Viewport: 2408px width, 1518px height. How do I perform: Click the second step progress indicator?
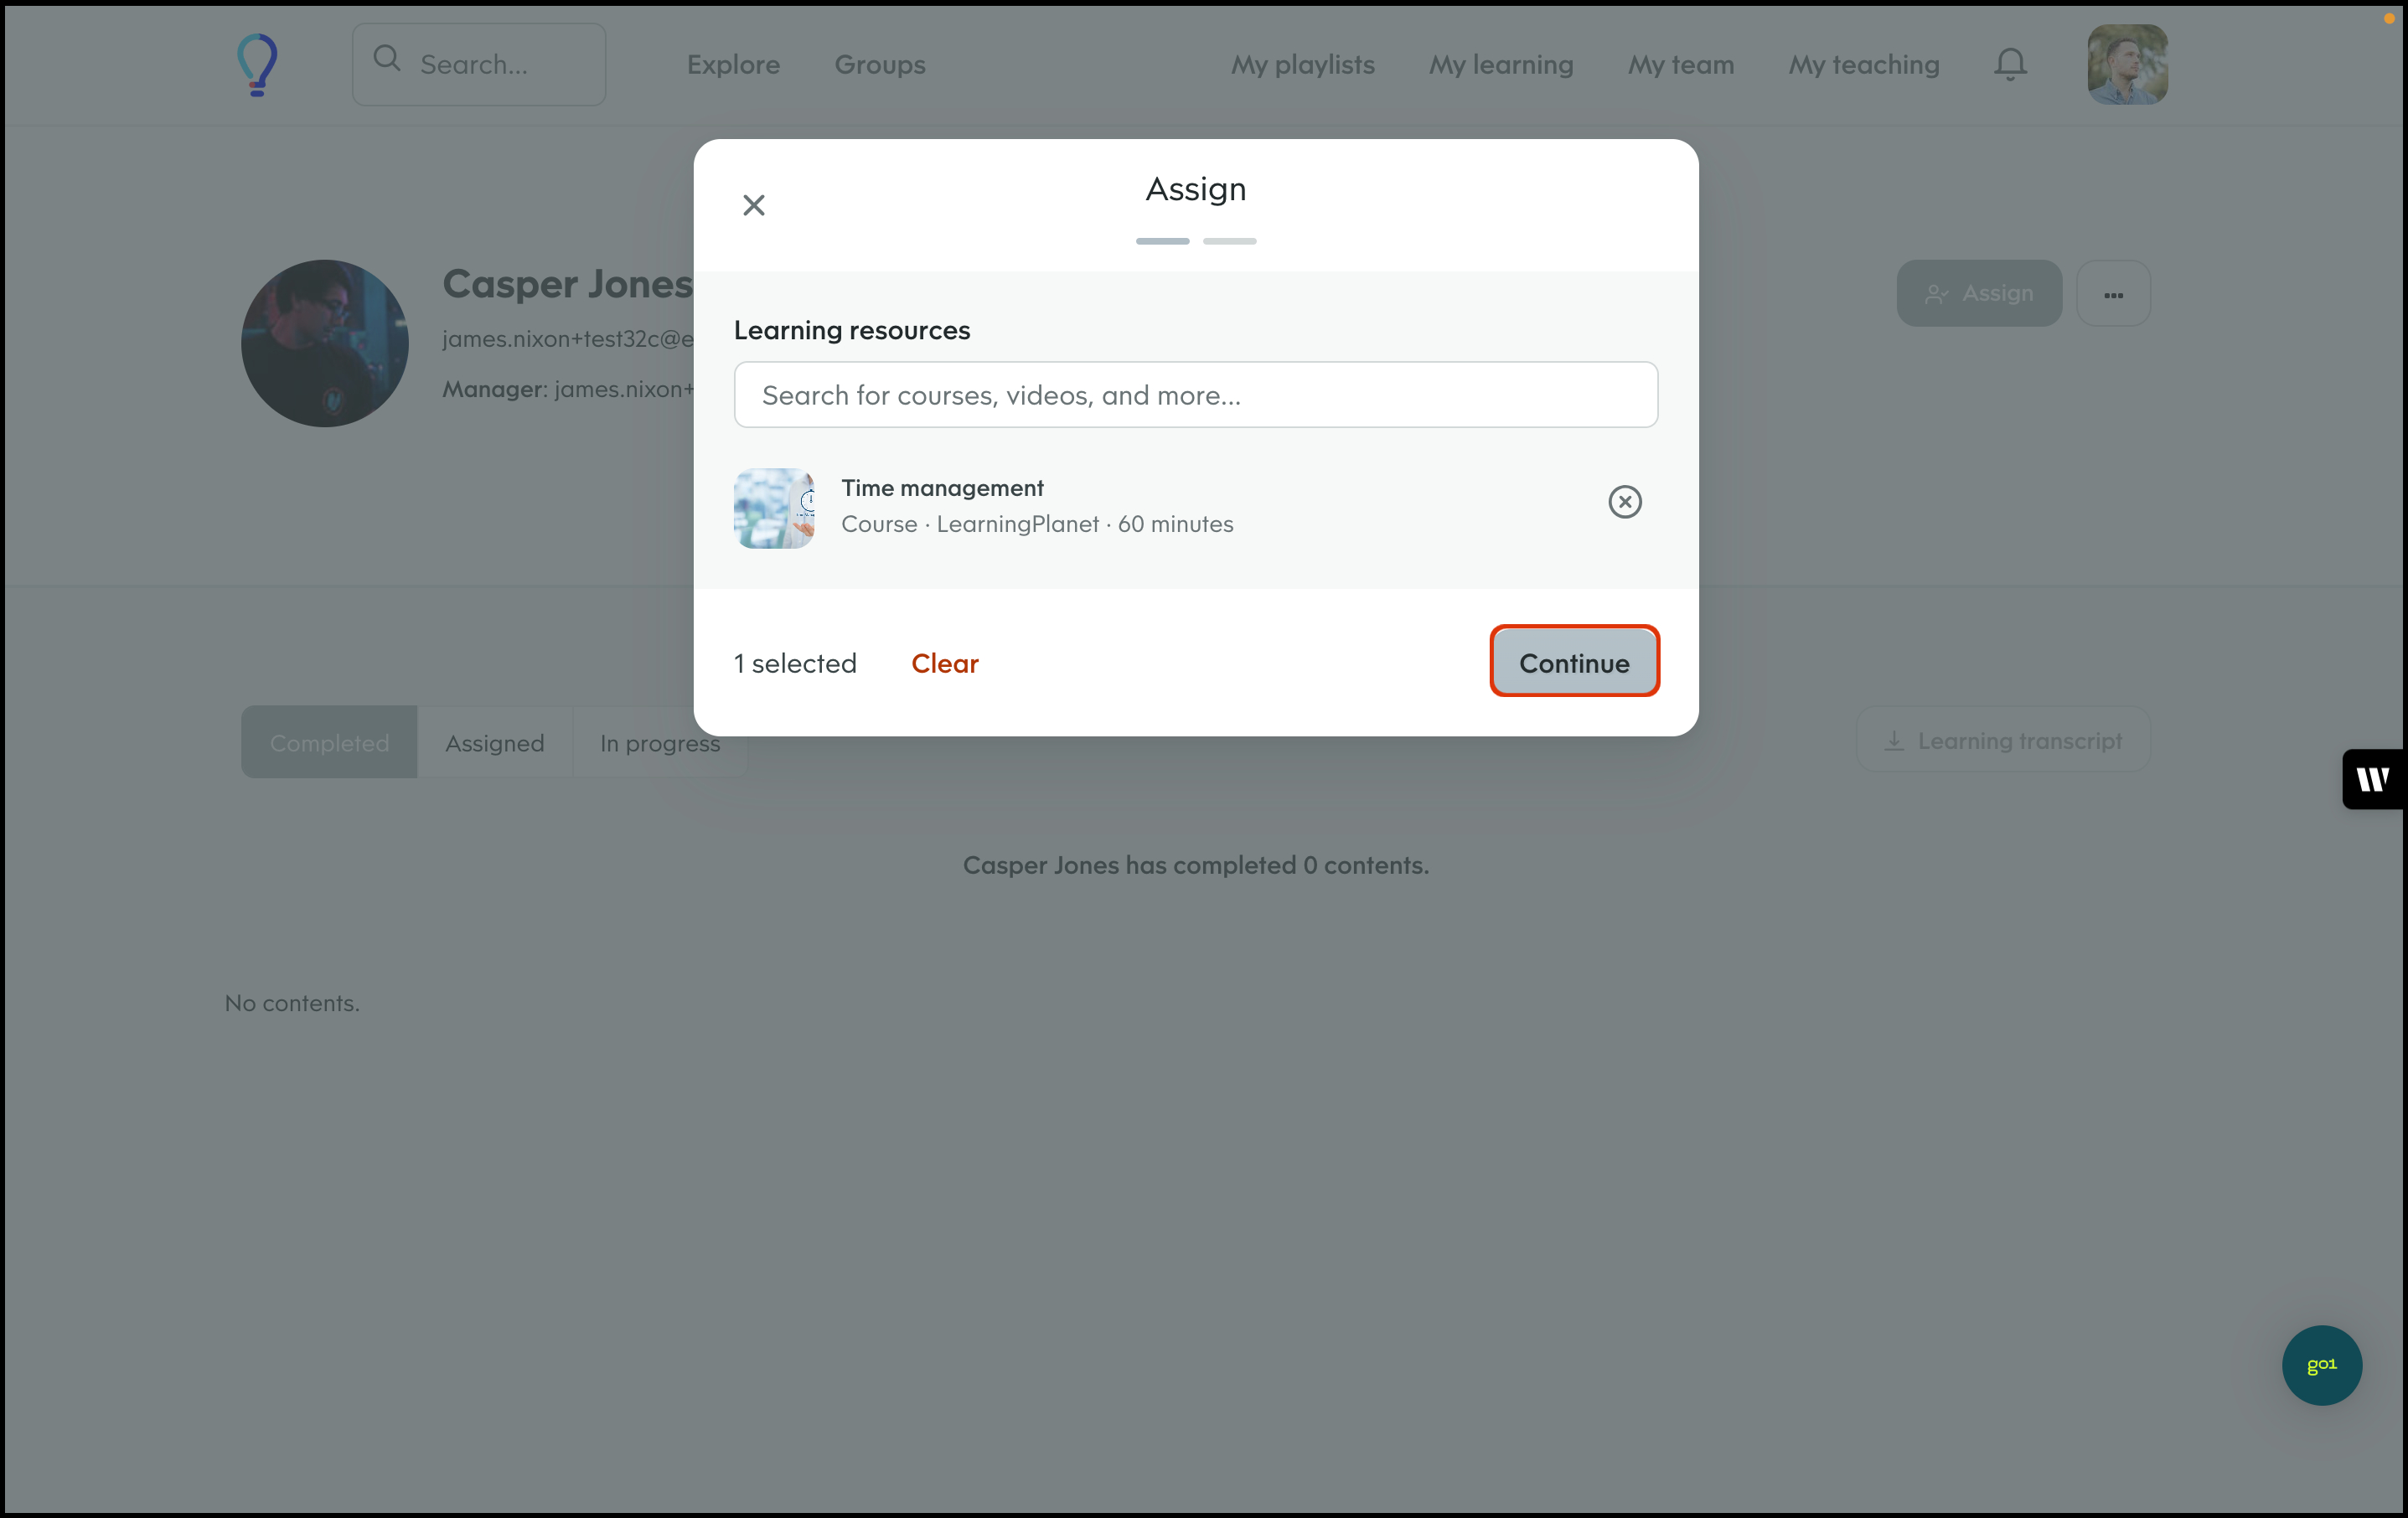click(1229, 241)
